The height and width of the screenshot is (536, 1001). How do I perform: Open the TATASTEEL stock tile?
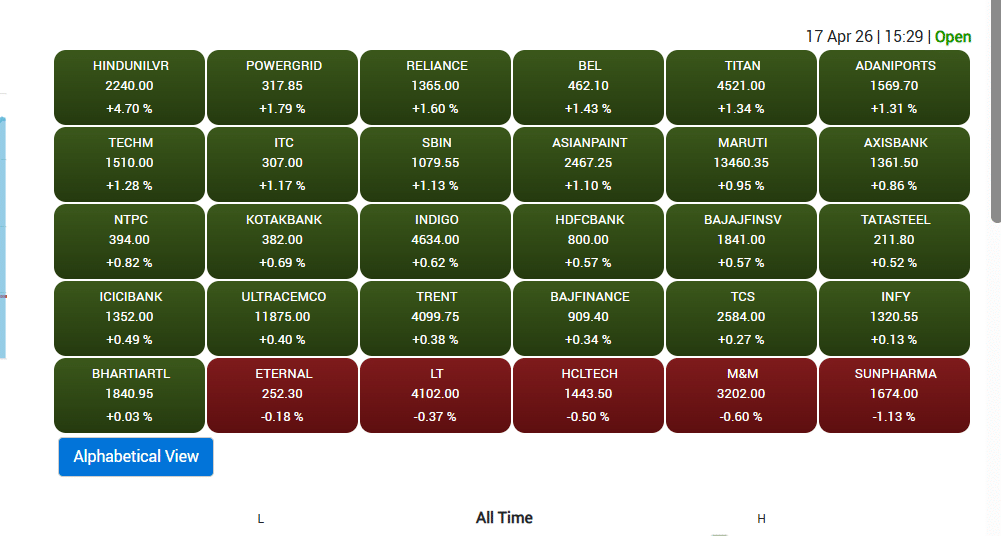coord(894,241)
